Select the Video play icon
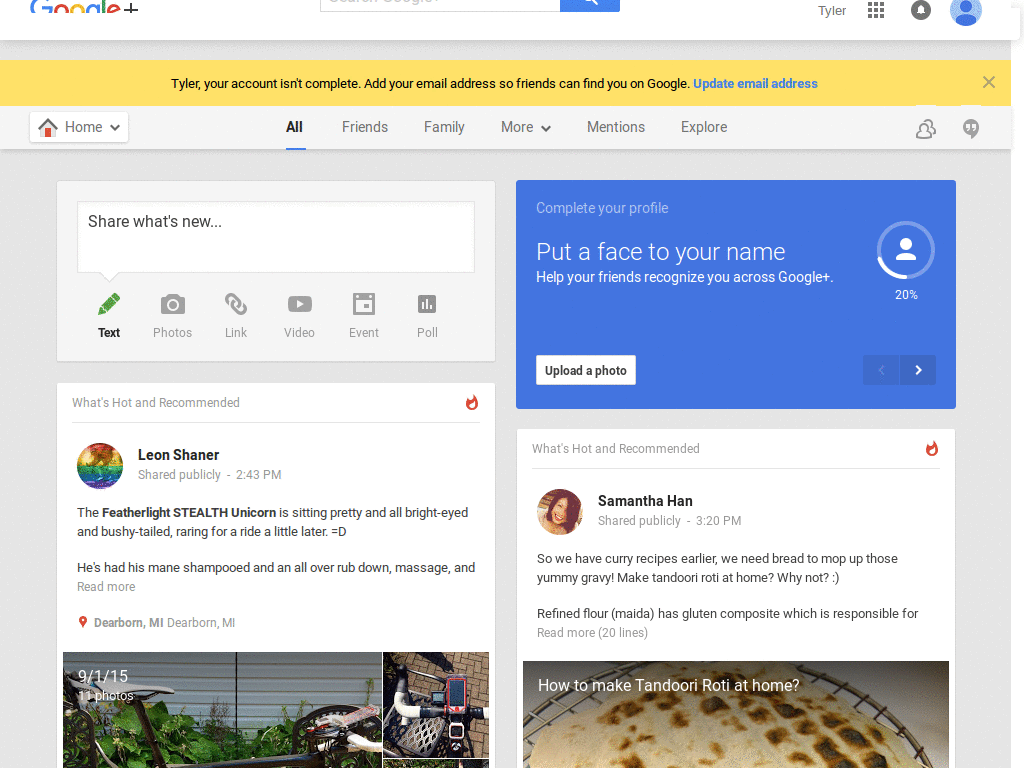Screen dimensions: 1024x768 pyautogui.click(x=300, y=304)
